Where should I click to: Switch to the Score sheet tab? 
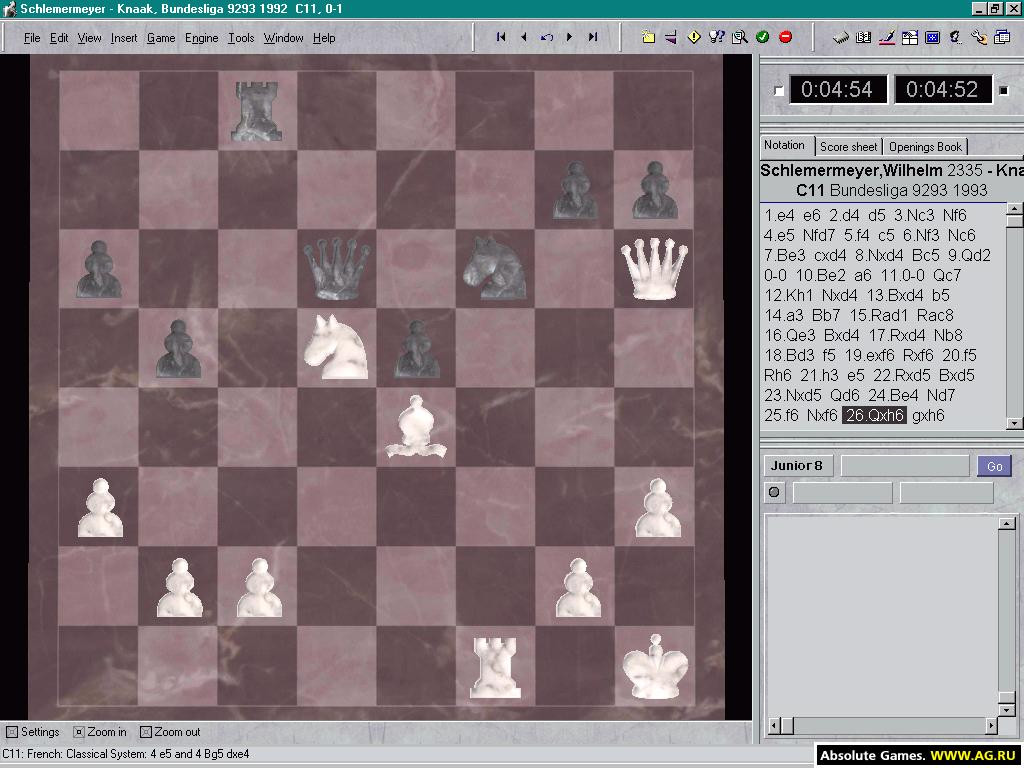tap(848, 146)
